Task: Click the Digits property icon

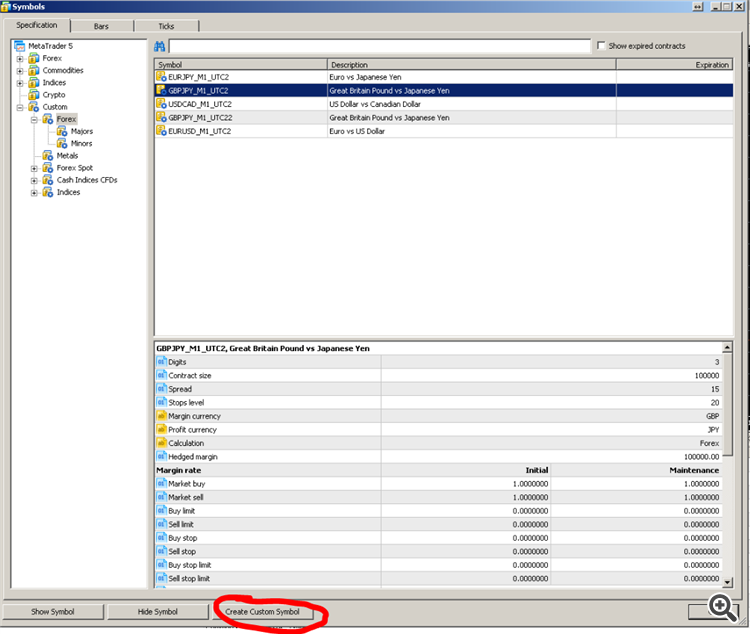Action: click(x=162, y=362)
